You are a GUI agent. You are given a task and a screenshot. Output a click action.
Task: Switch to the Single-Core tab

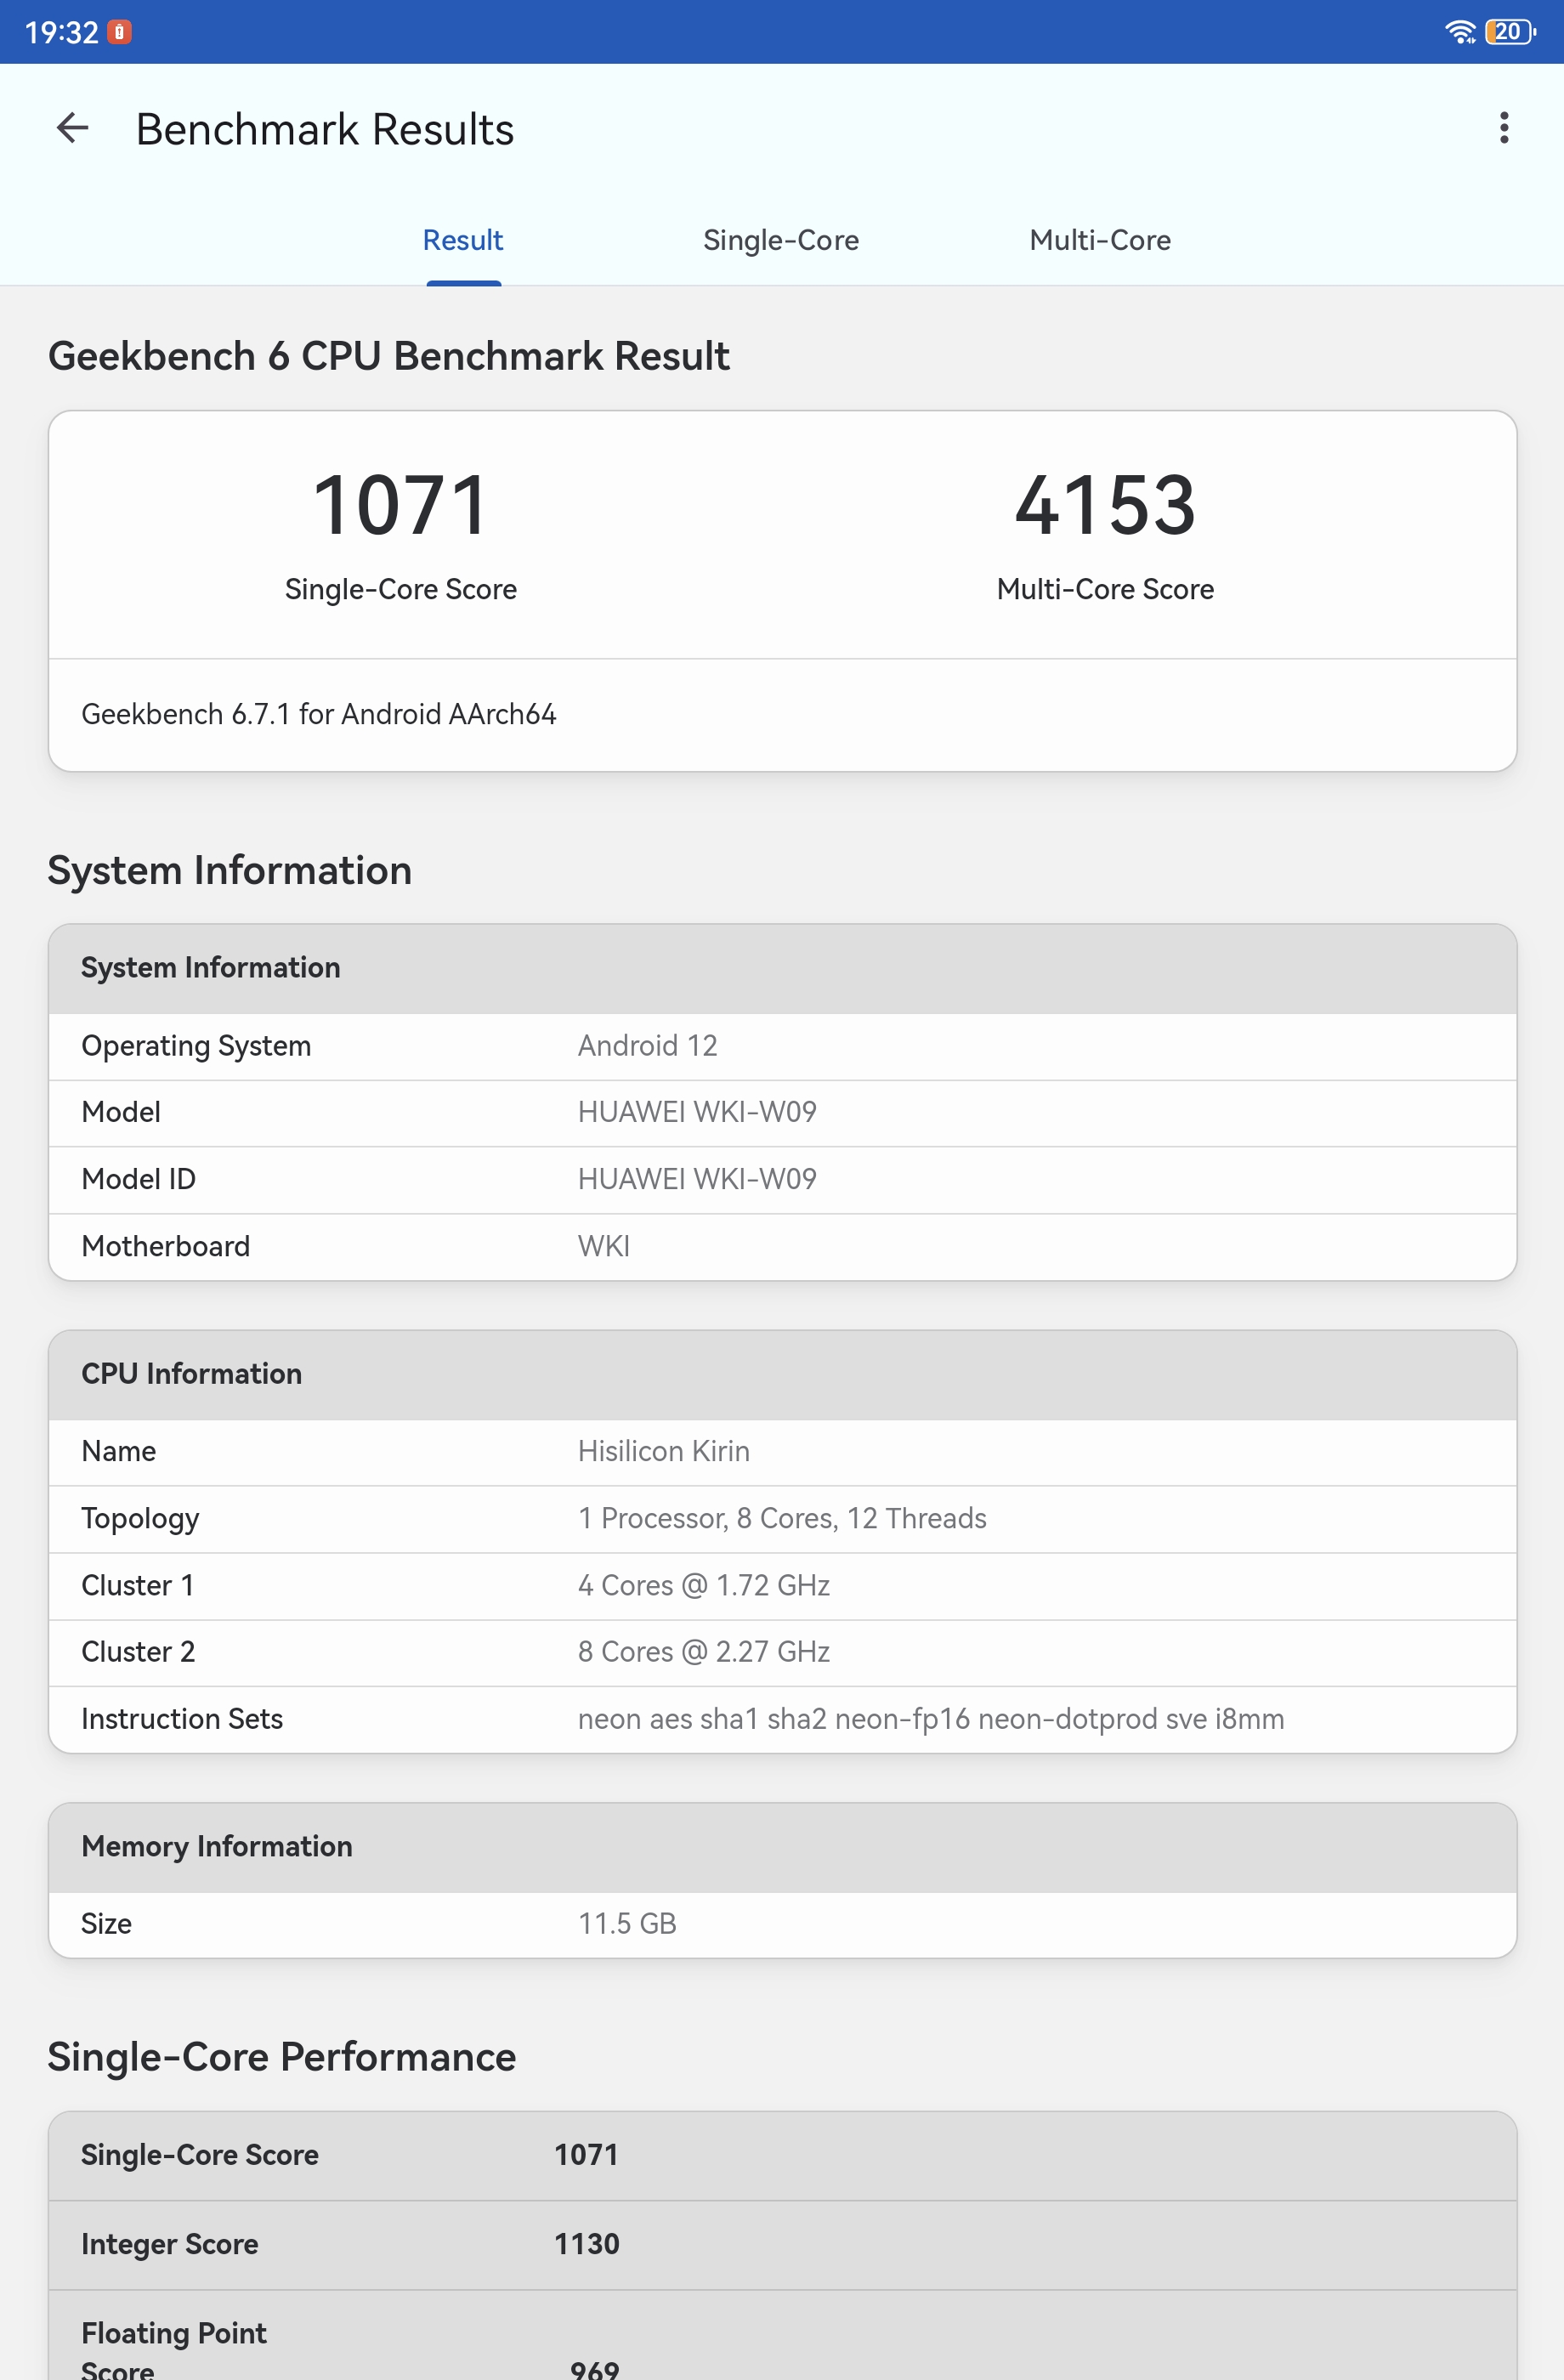[x=781, y=240]
